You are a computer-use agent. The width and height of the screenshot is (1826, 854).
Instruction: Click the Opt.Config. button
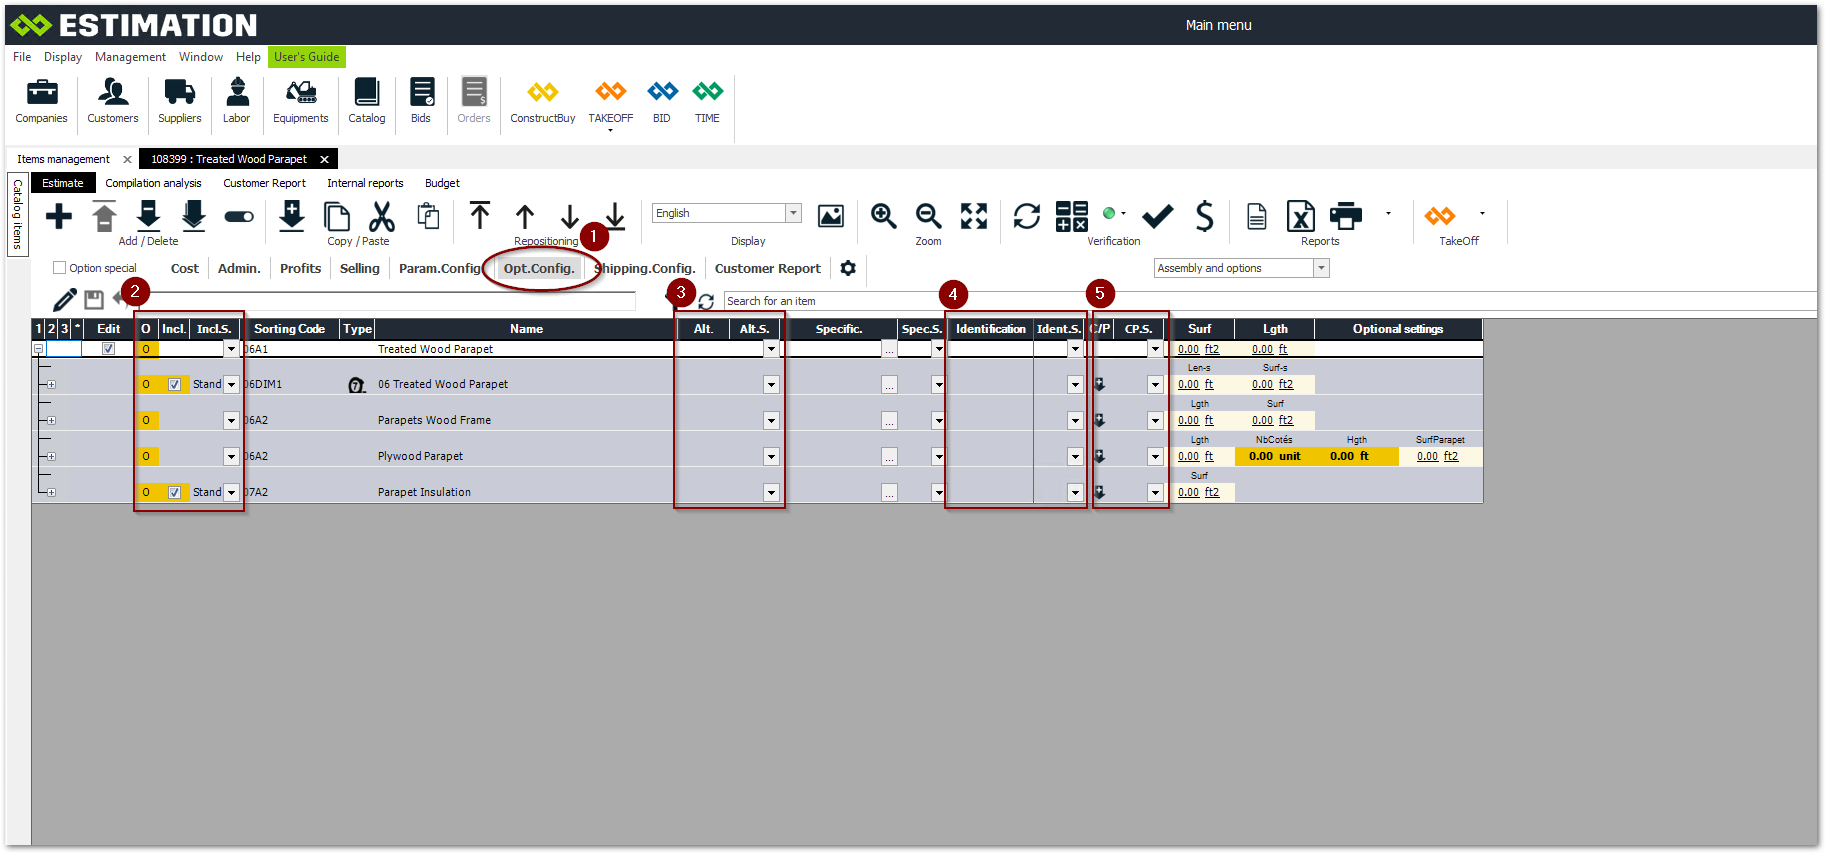pyautogui.click(x=539, y=268)
